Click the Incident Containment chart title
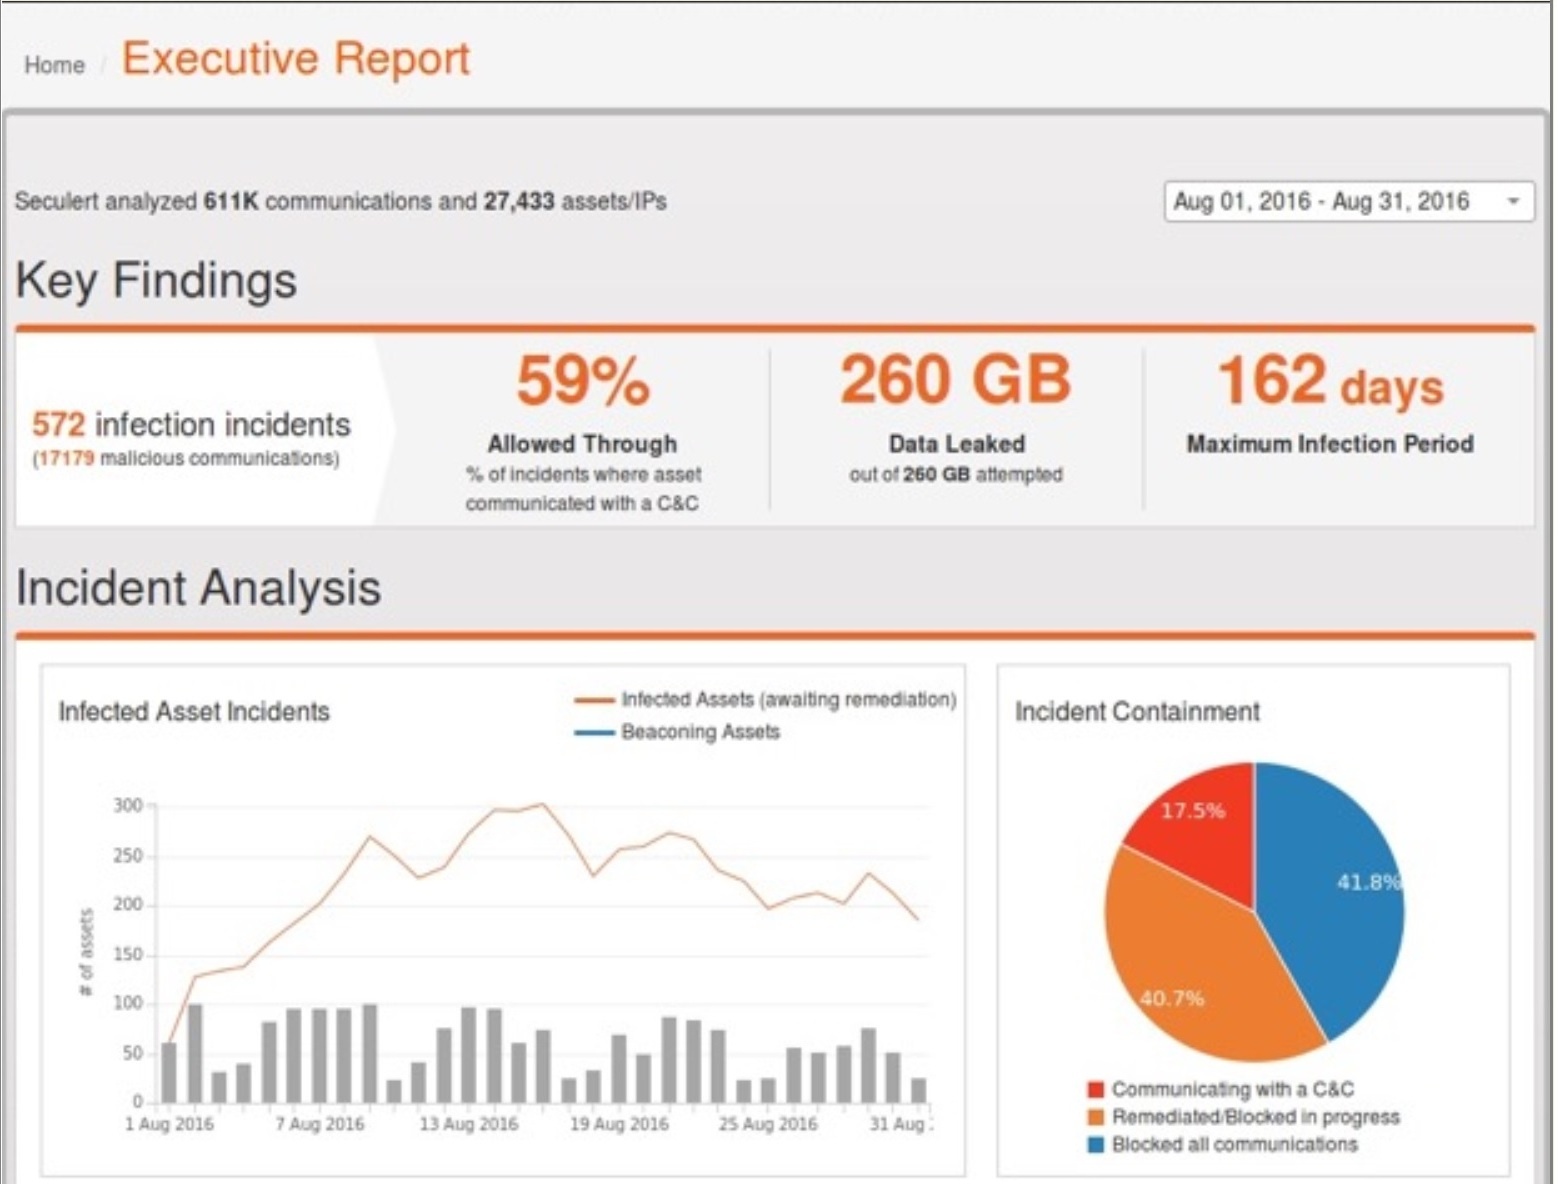This screenshot has width=1558, height=1184. 1137,712
